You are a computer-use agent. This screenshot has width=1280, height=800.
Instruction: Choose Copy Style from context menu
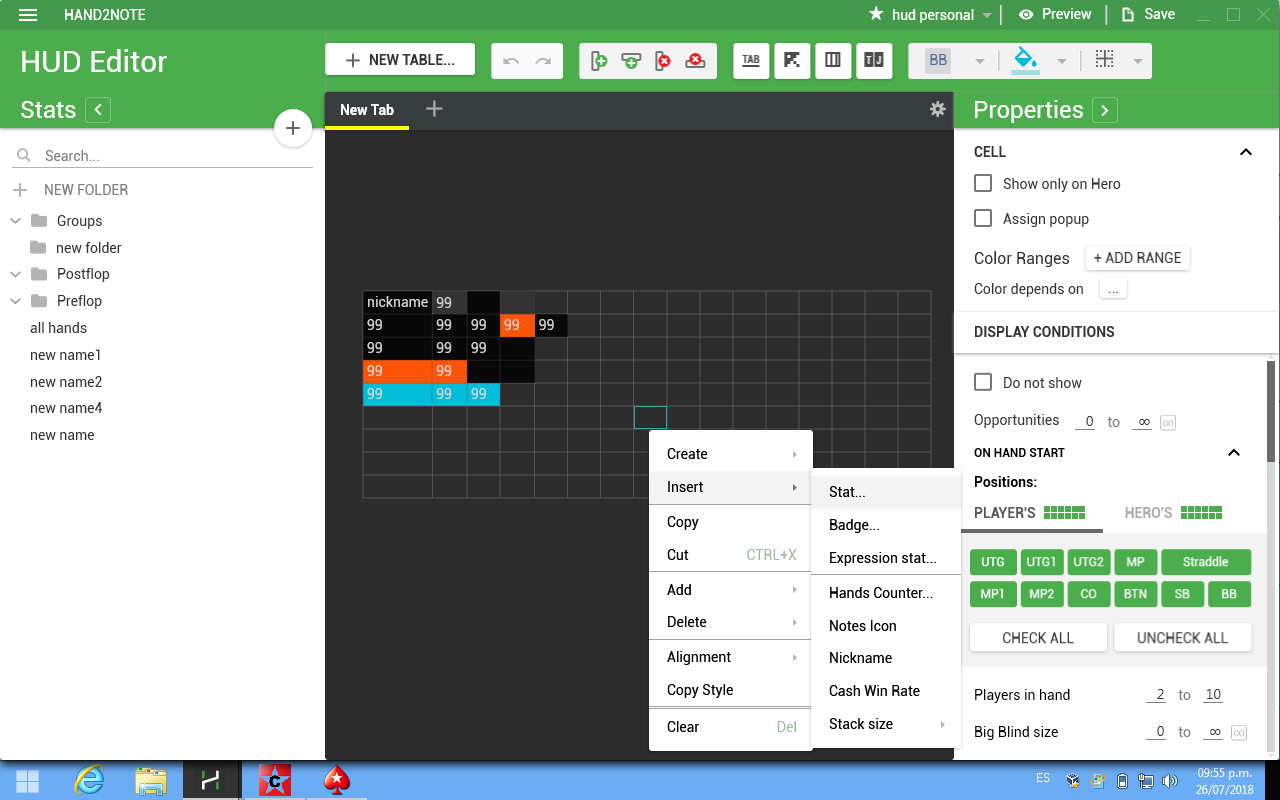pos(730,690)
